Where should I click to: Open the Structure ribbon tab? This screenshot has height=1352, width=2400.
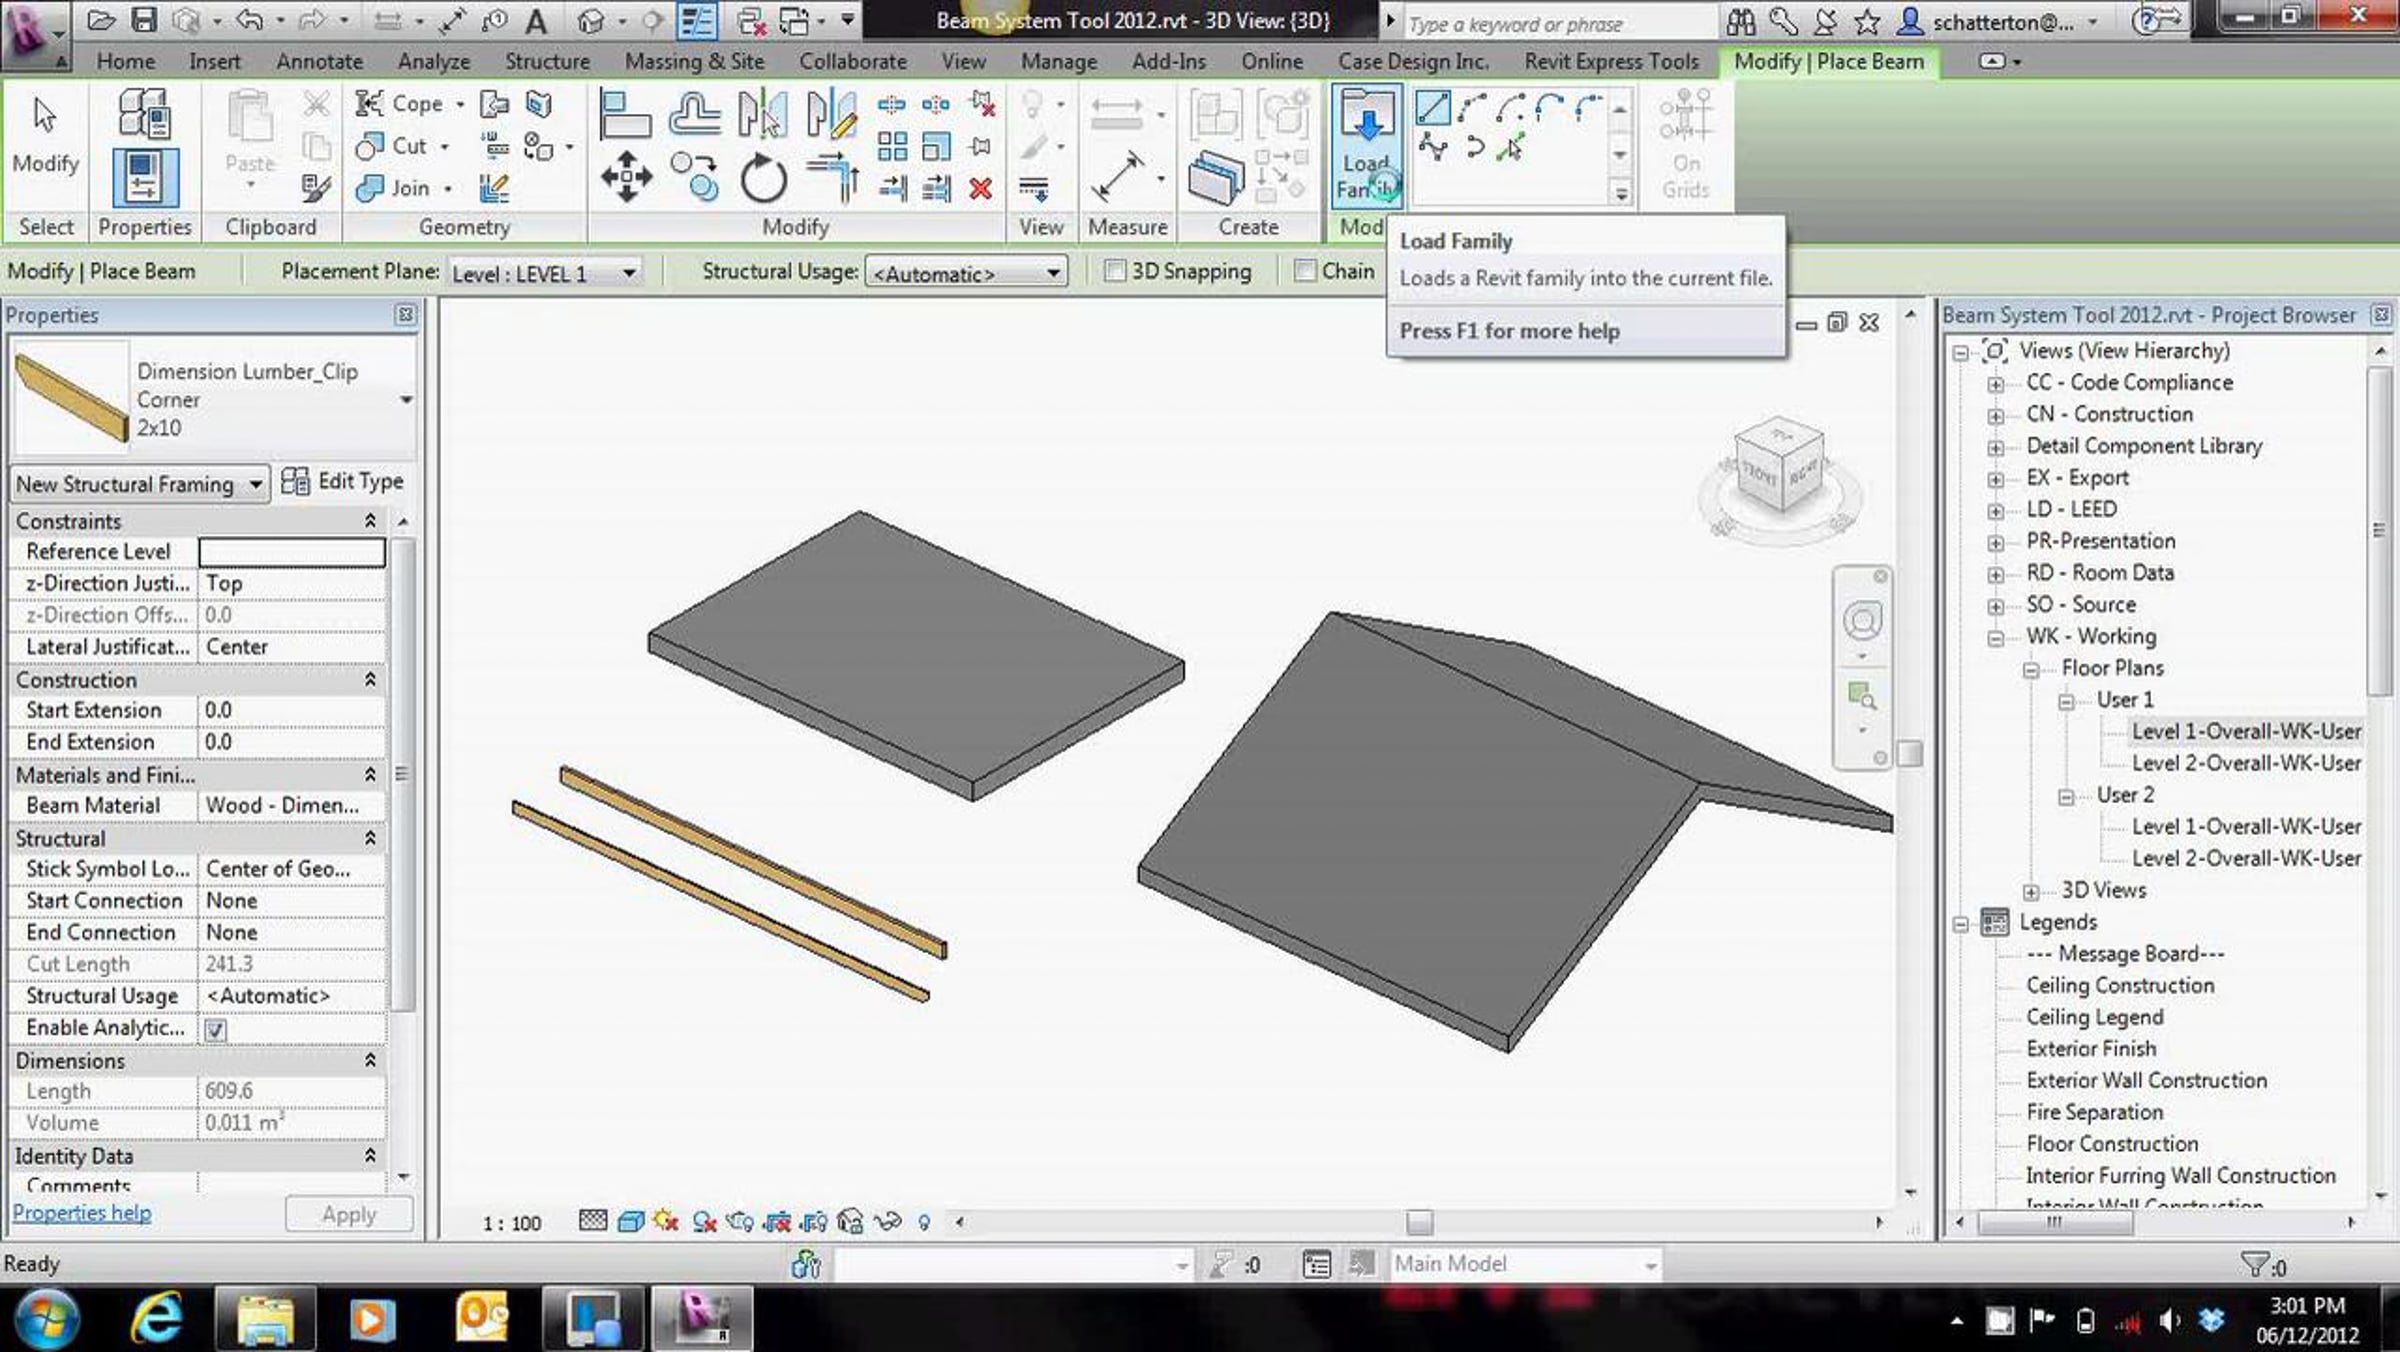pyautogui.click(x=547, y=61)
